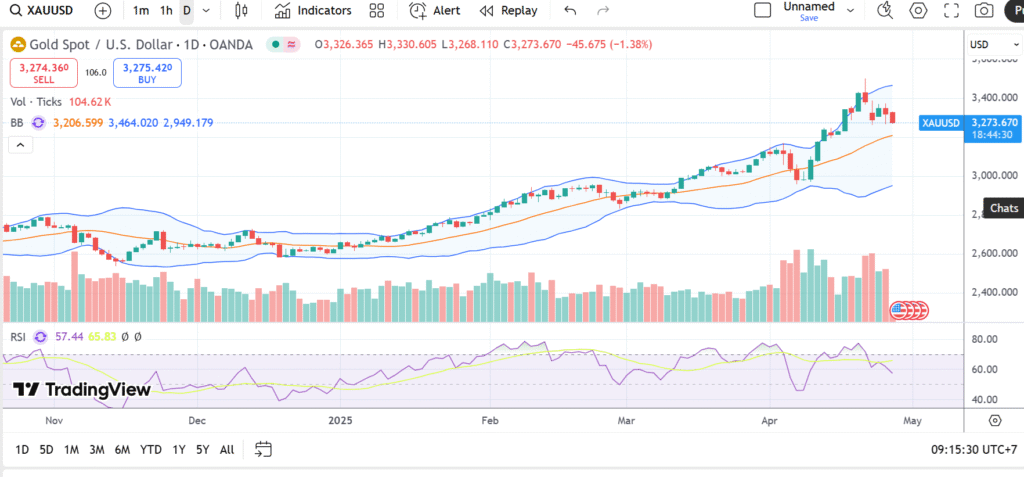Expand the time interval dropdown arrow
Image resolution: width=1024 pixels, height=477 pixels.
[x=206, y=11]
